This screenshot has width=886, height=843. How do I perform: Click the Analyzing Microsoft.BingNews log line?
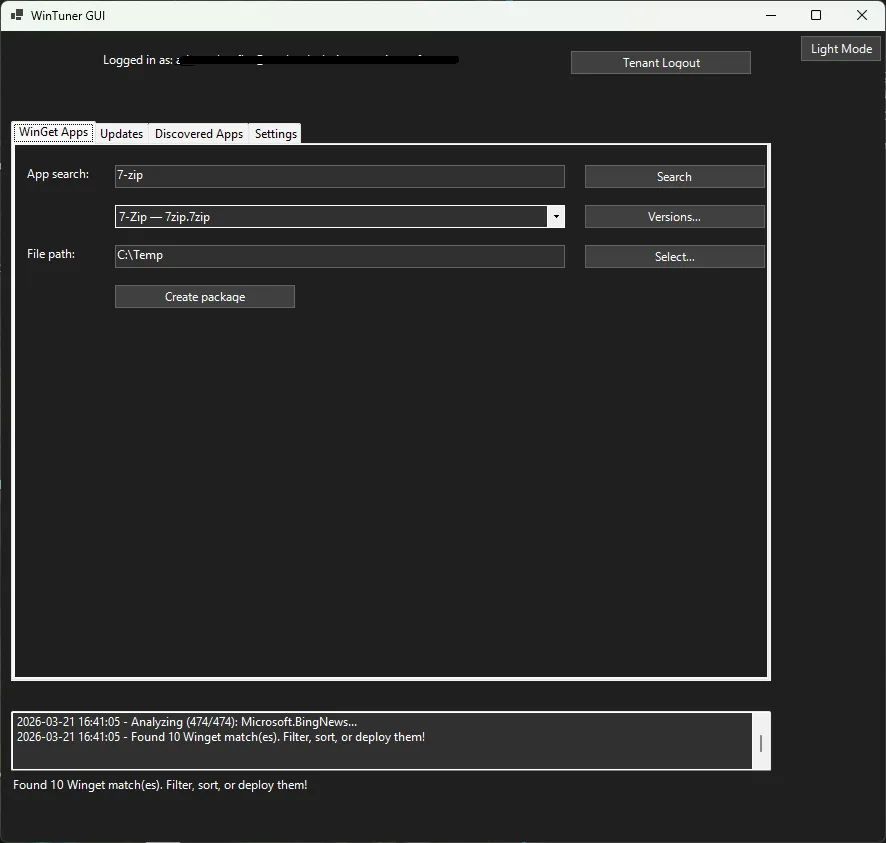pyautogui.click(x=187, y=722)
